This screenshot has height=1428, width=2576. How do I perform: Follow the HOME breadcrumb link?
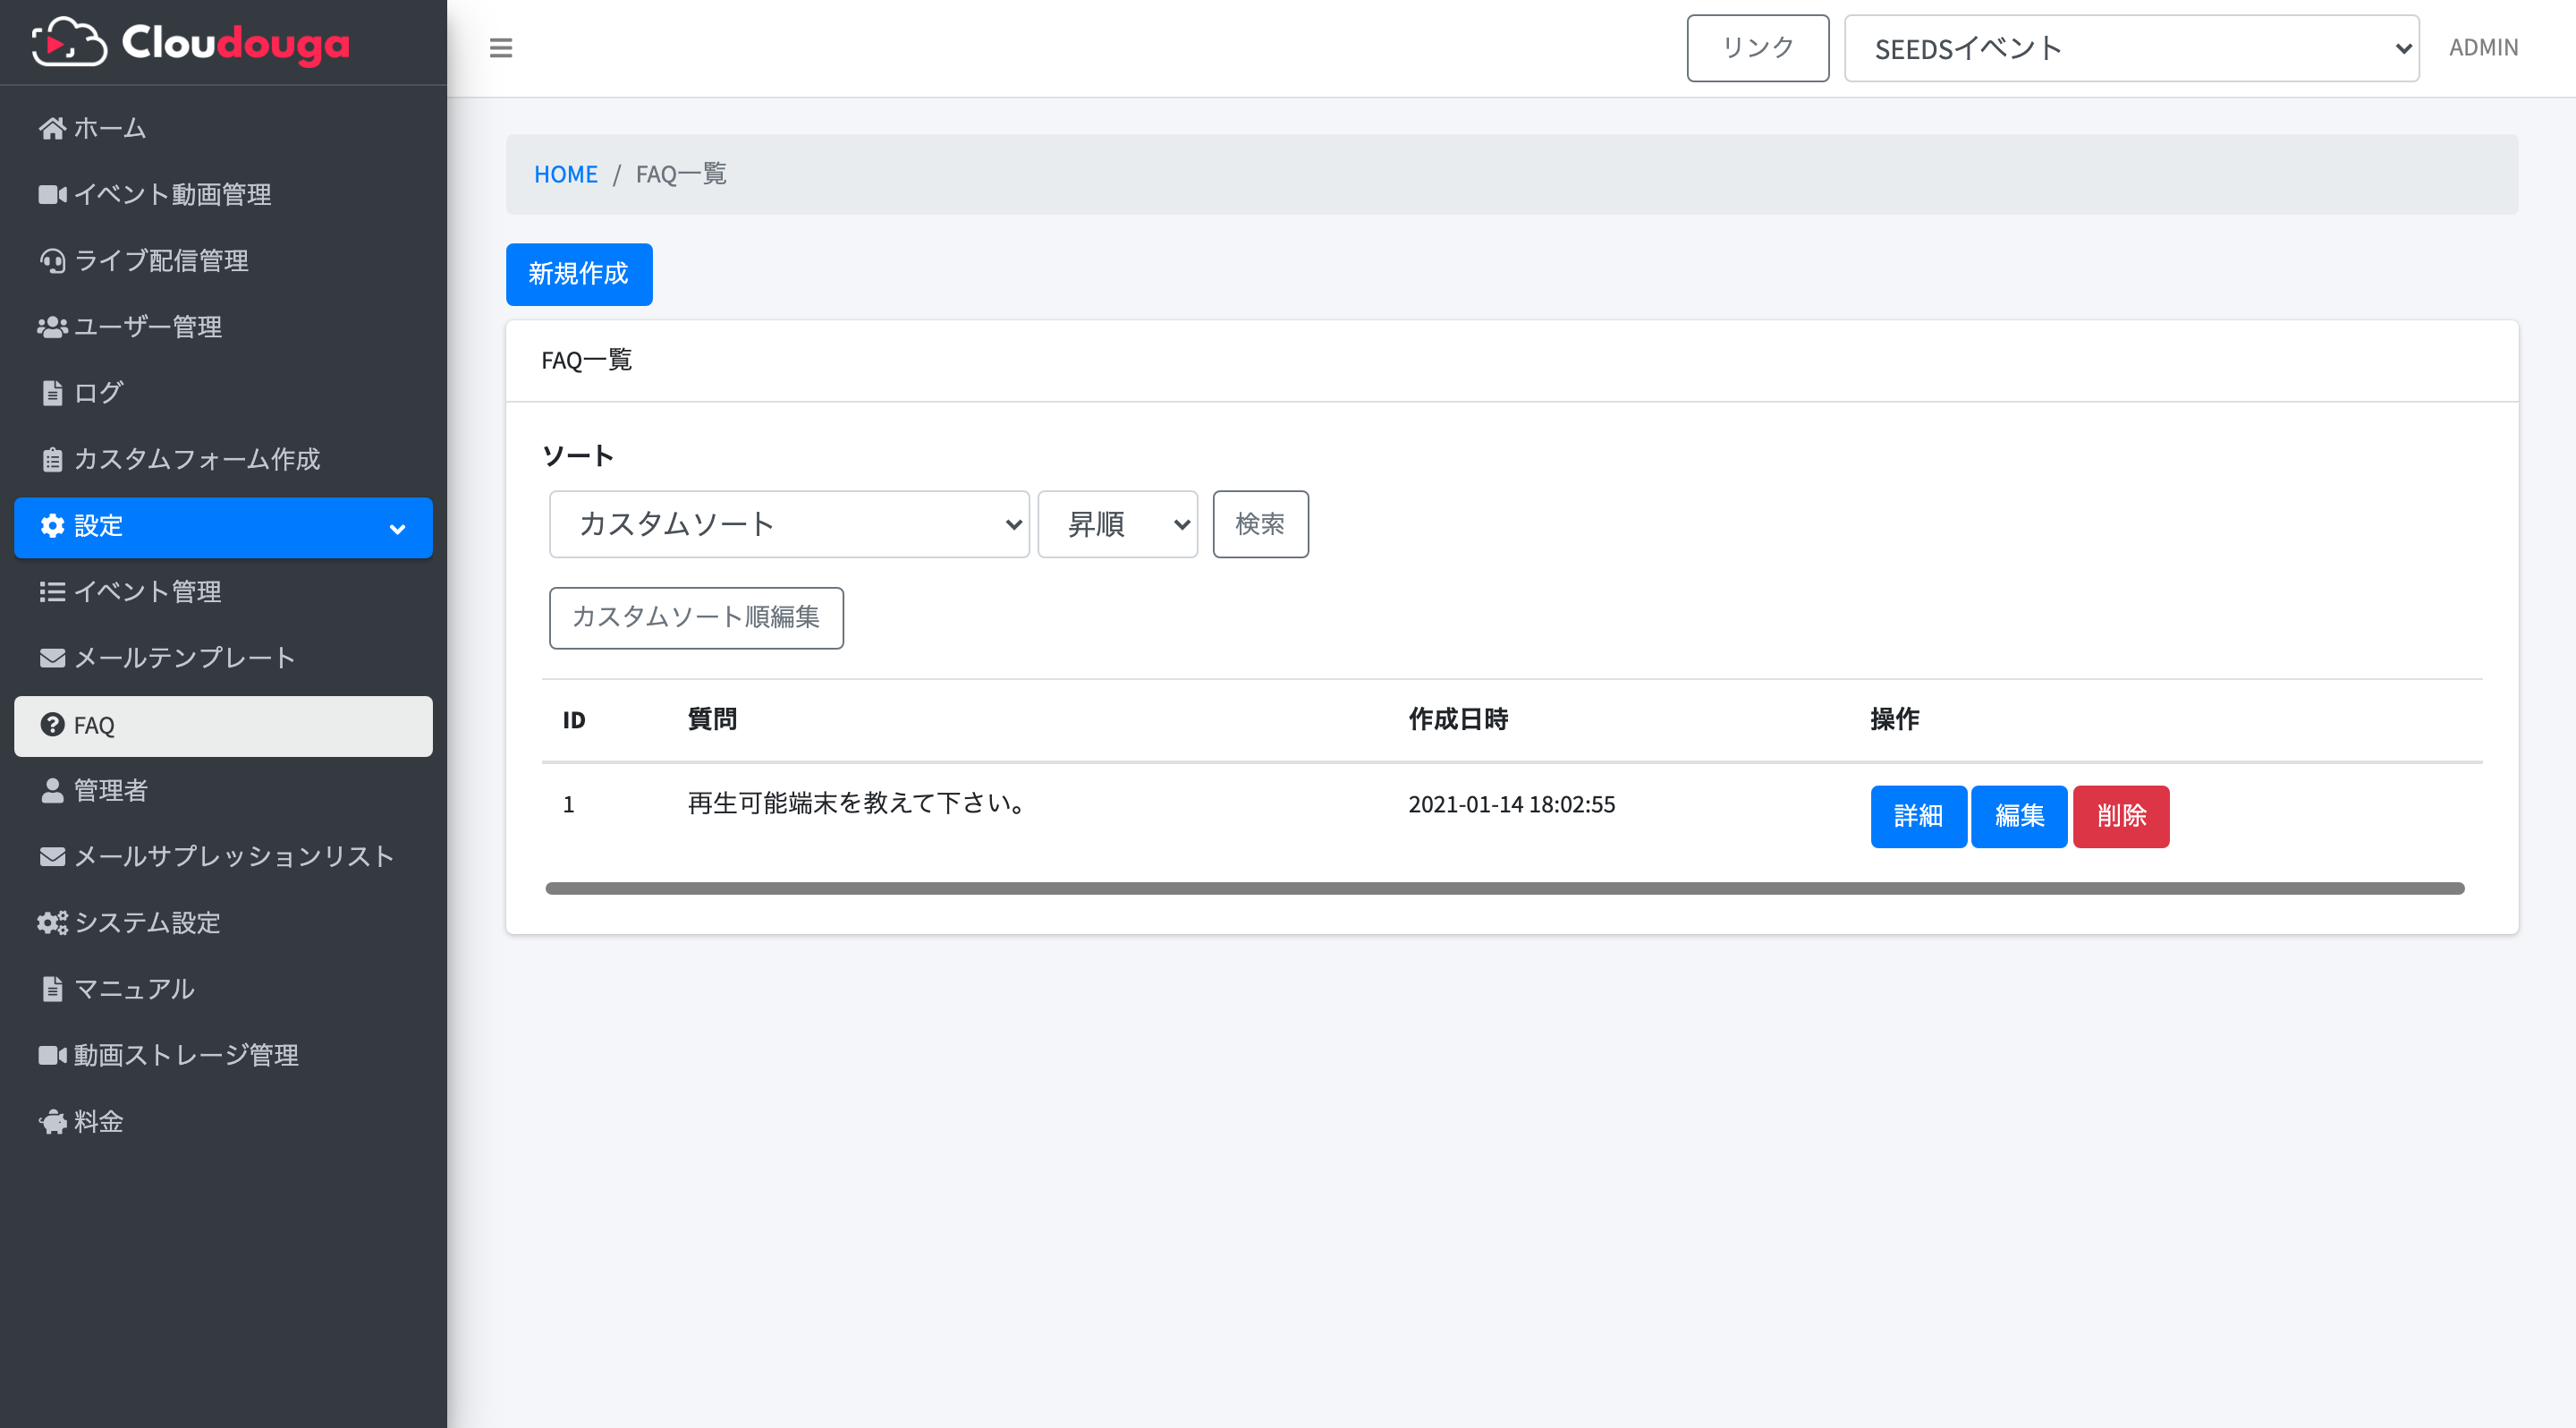point(566,175)
